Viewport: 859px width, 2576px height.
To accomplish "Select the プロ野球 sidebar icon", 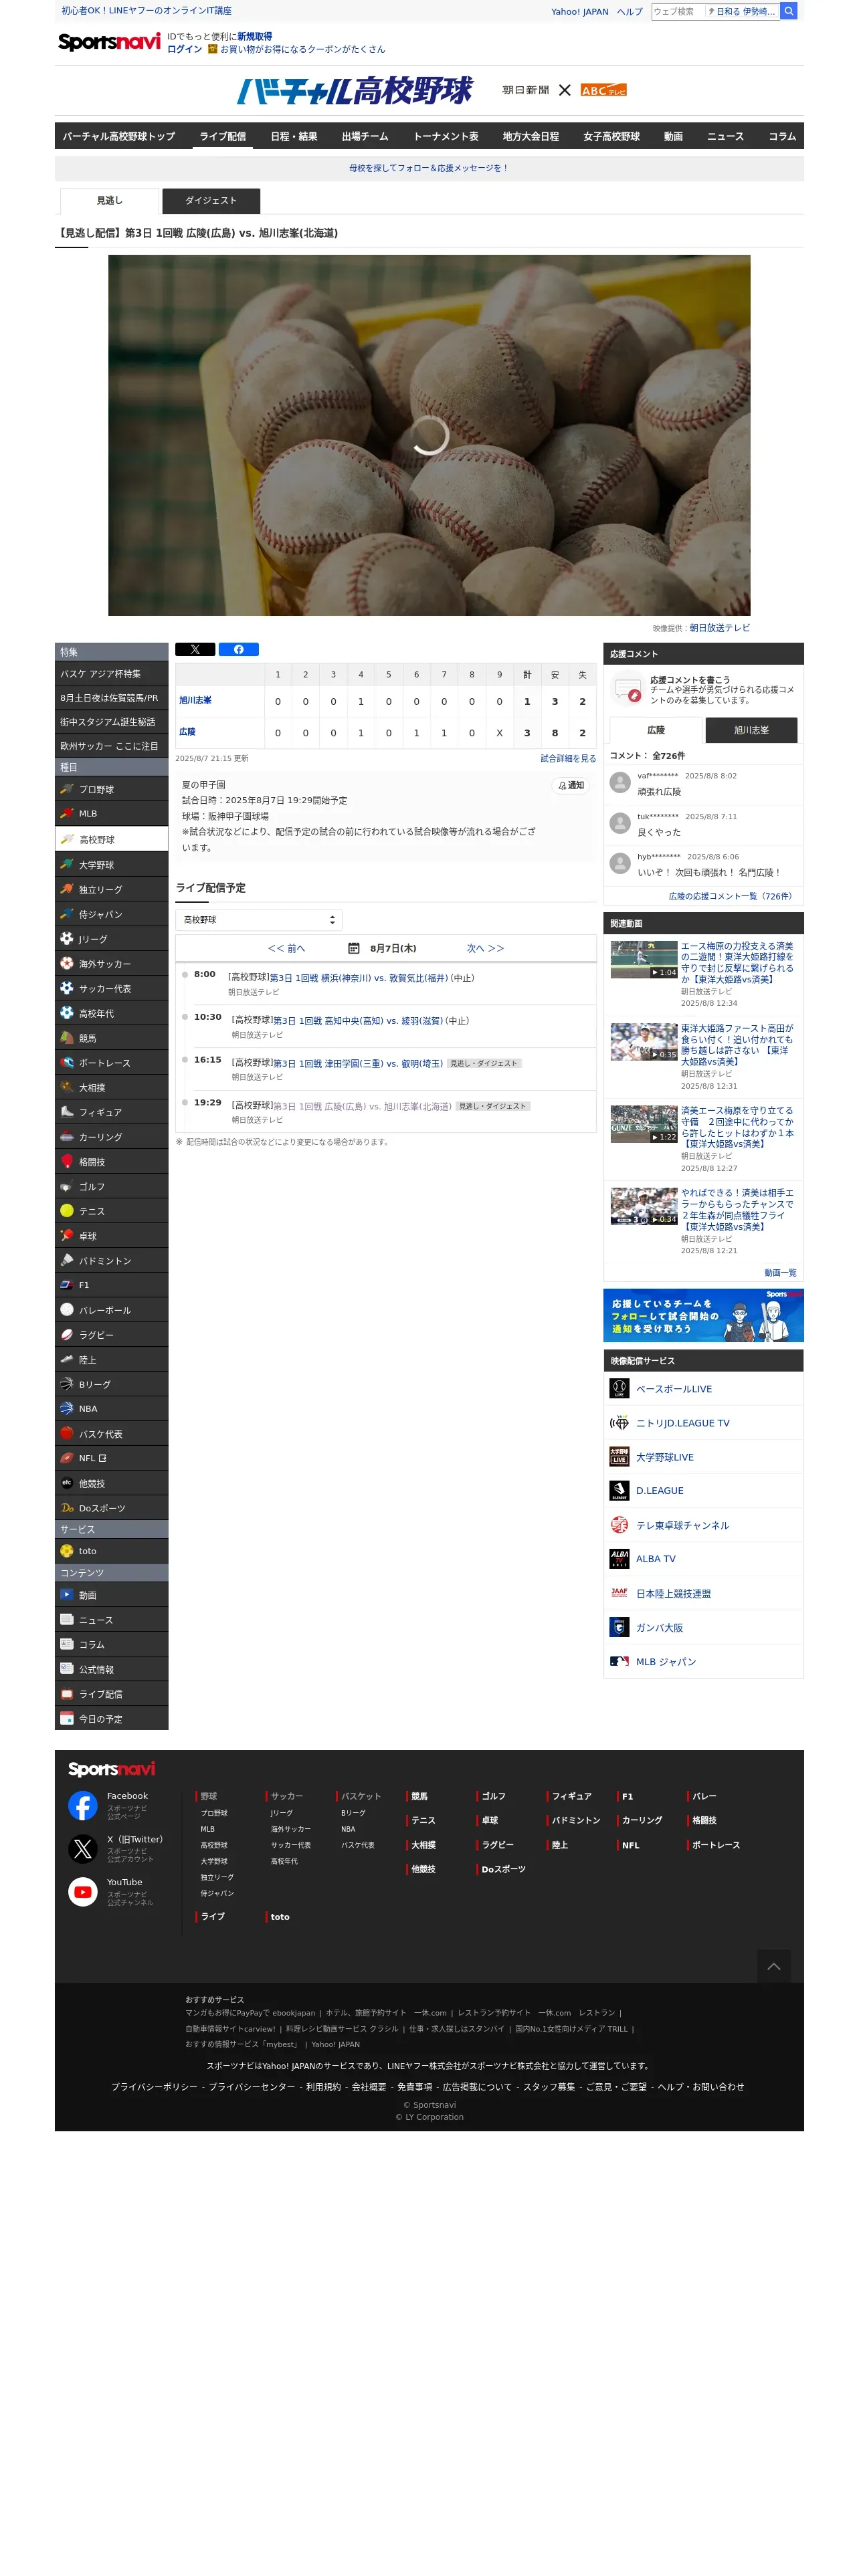I will (x=67, y=789).
